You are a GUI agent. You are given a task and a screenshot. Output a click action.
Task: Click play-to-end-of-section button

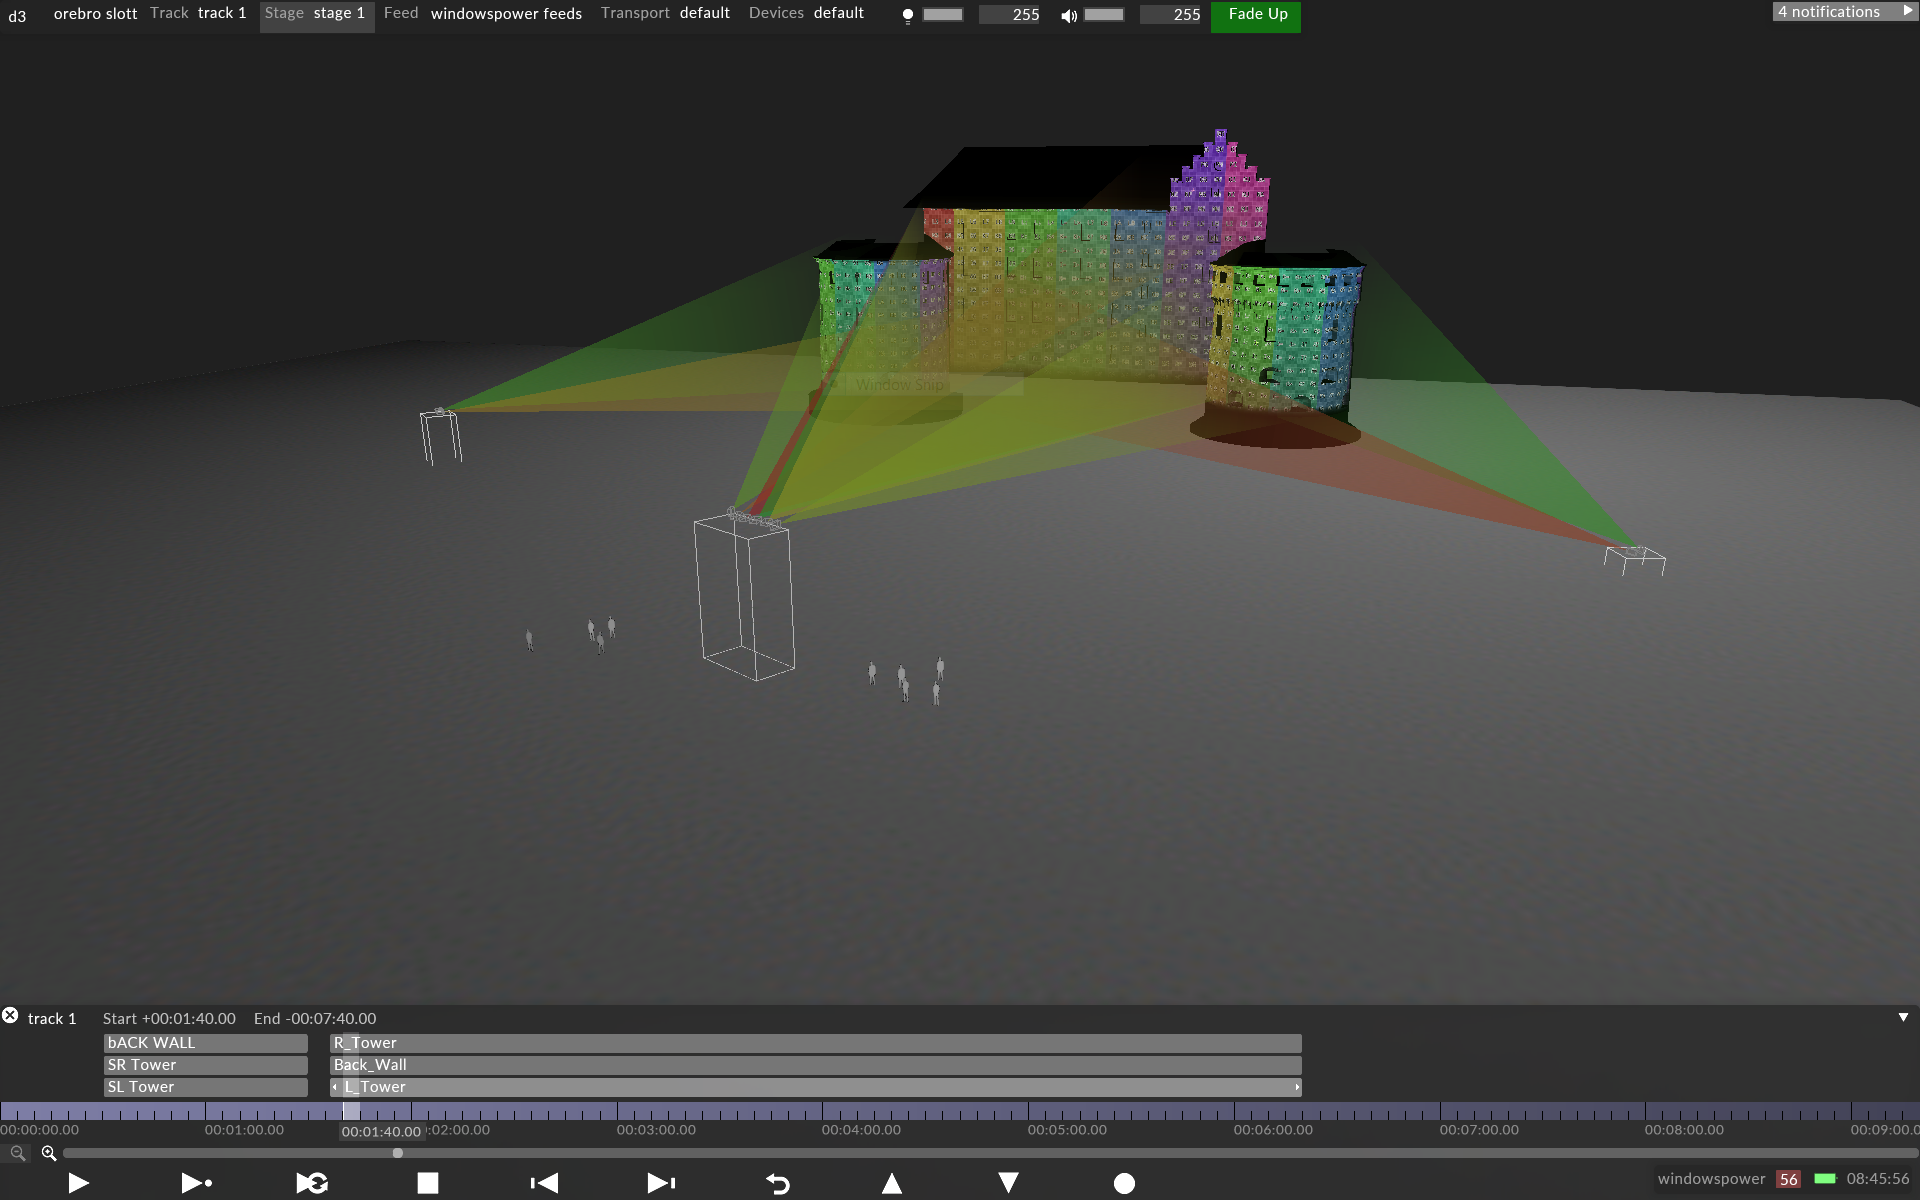click(196, 1183)
